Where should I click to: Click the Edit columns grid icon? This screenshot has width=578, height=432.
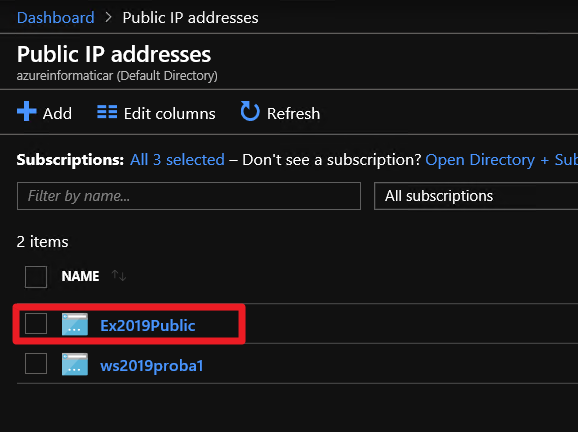click(x=107, y=112)
